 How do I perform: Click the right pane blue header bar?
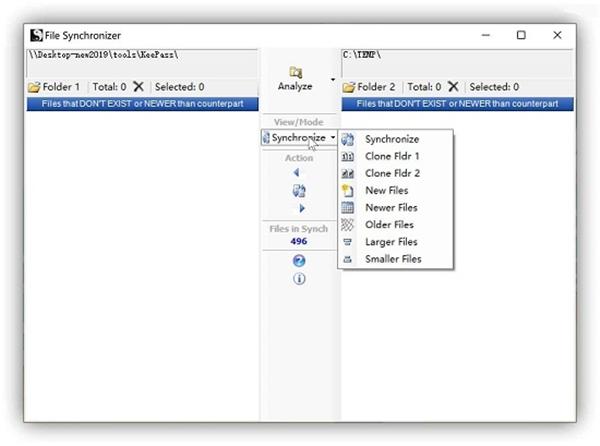[457, 104]
